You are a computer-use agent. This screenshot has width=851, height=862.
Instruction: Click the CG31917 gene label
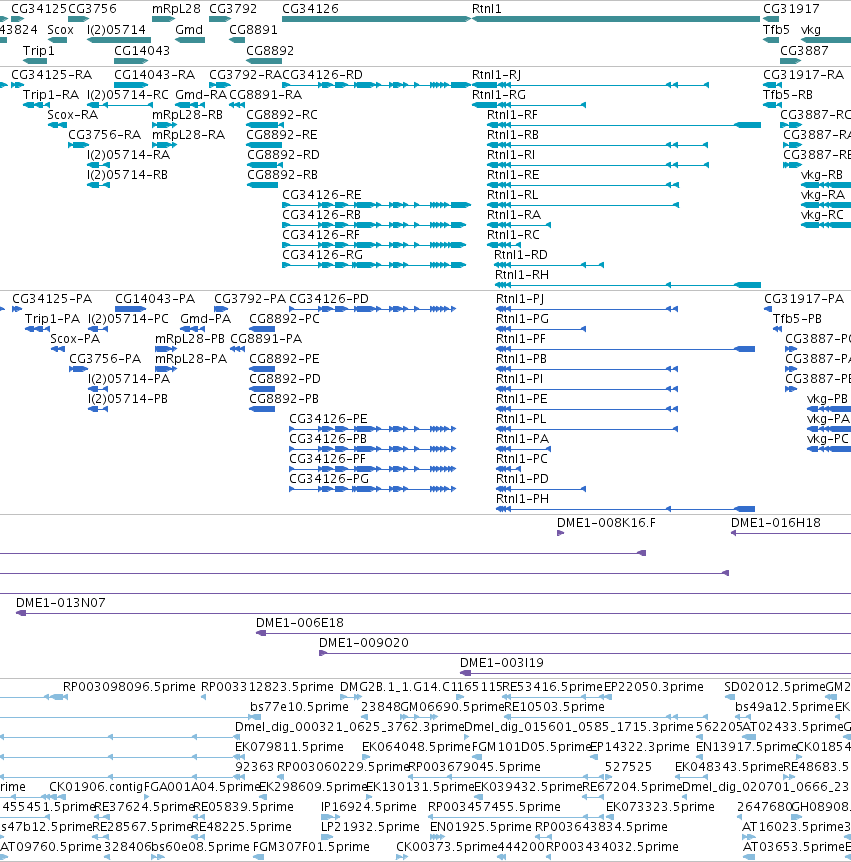pos(791,9)
